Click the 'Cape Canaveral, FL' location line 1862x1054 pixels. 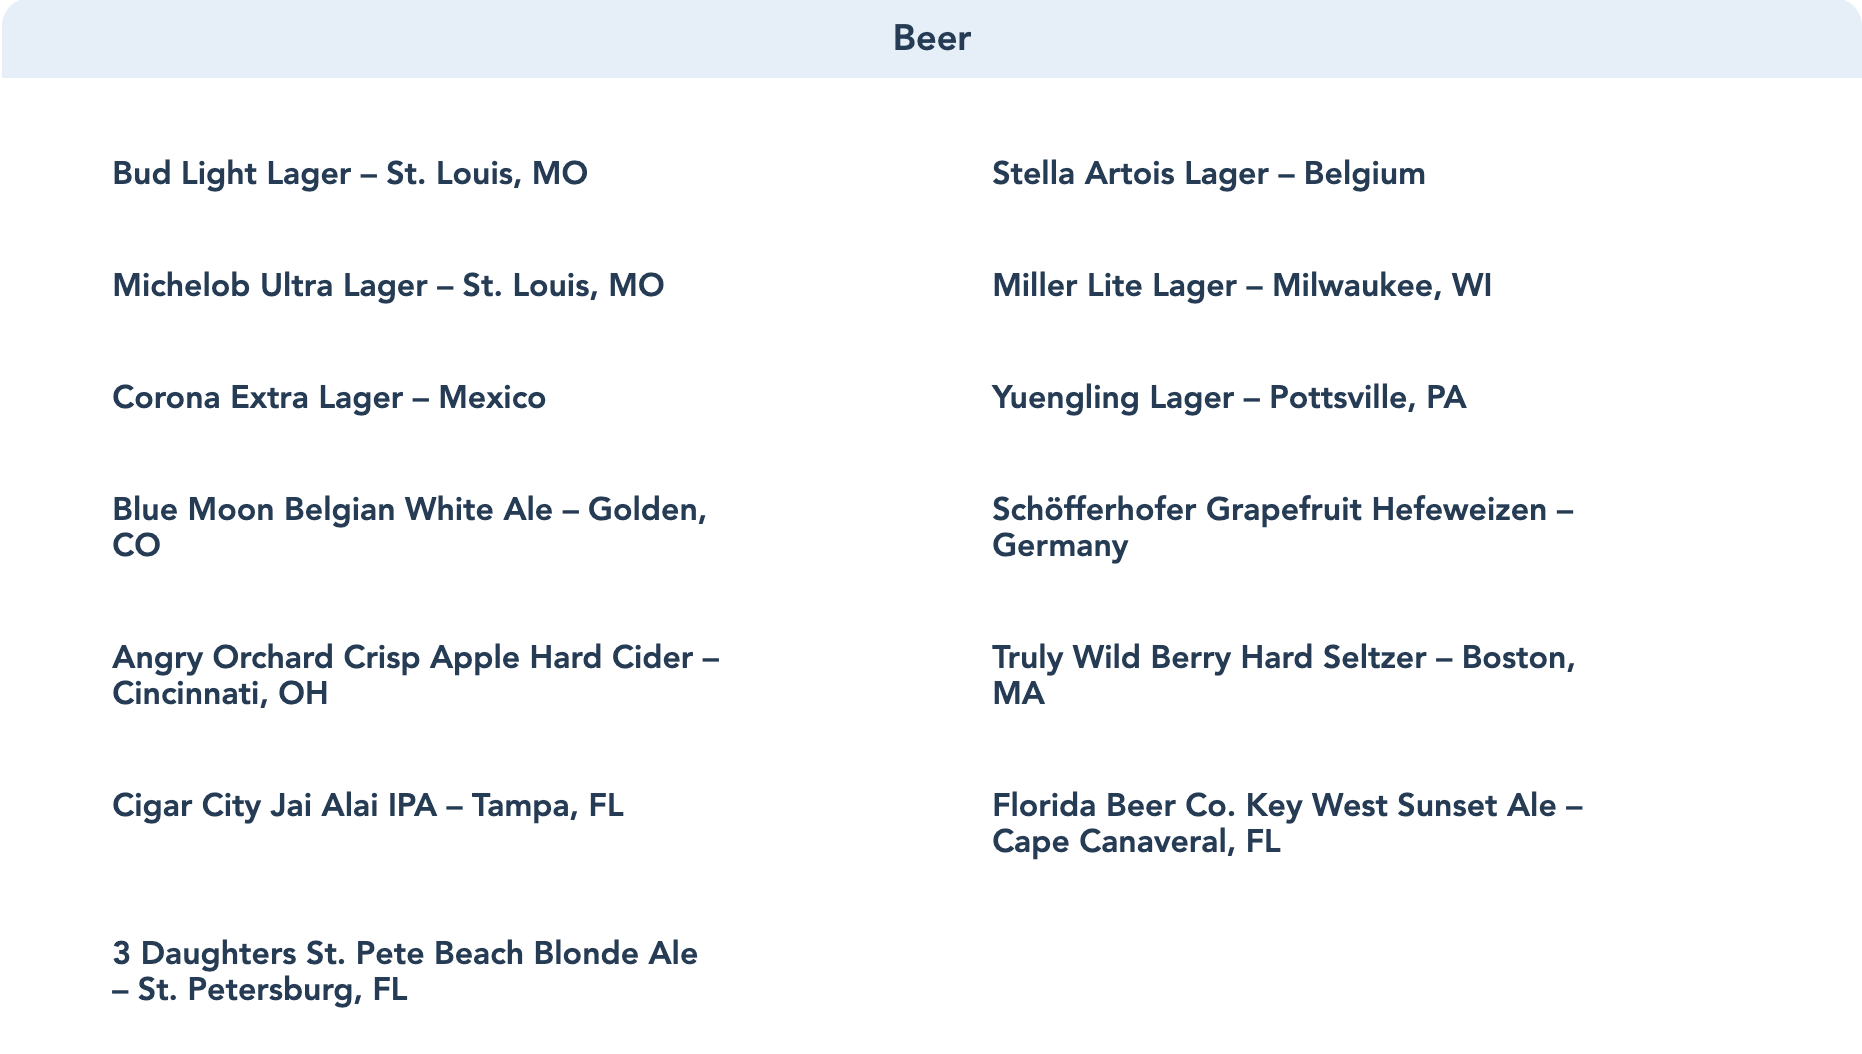(x=1136, y=842)
